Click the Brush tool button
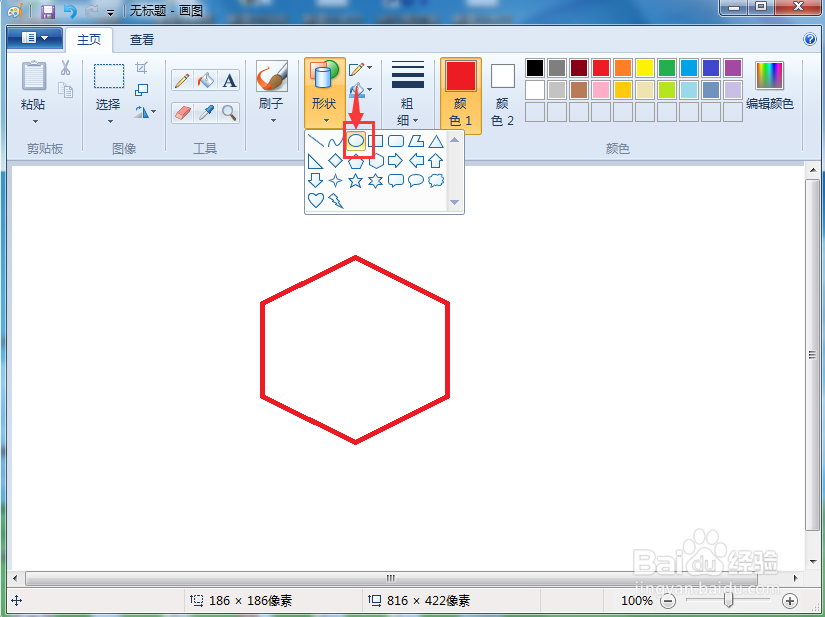Screen dimensions: 825x617 point(271,76)
